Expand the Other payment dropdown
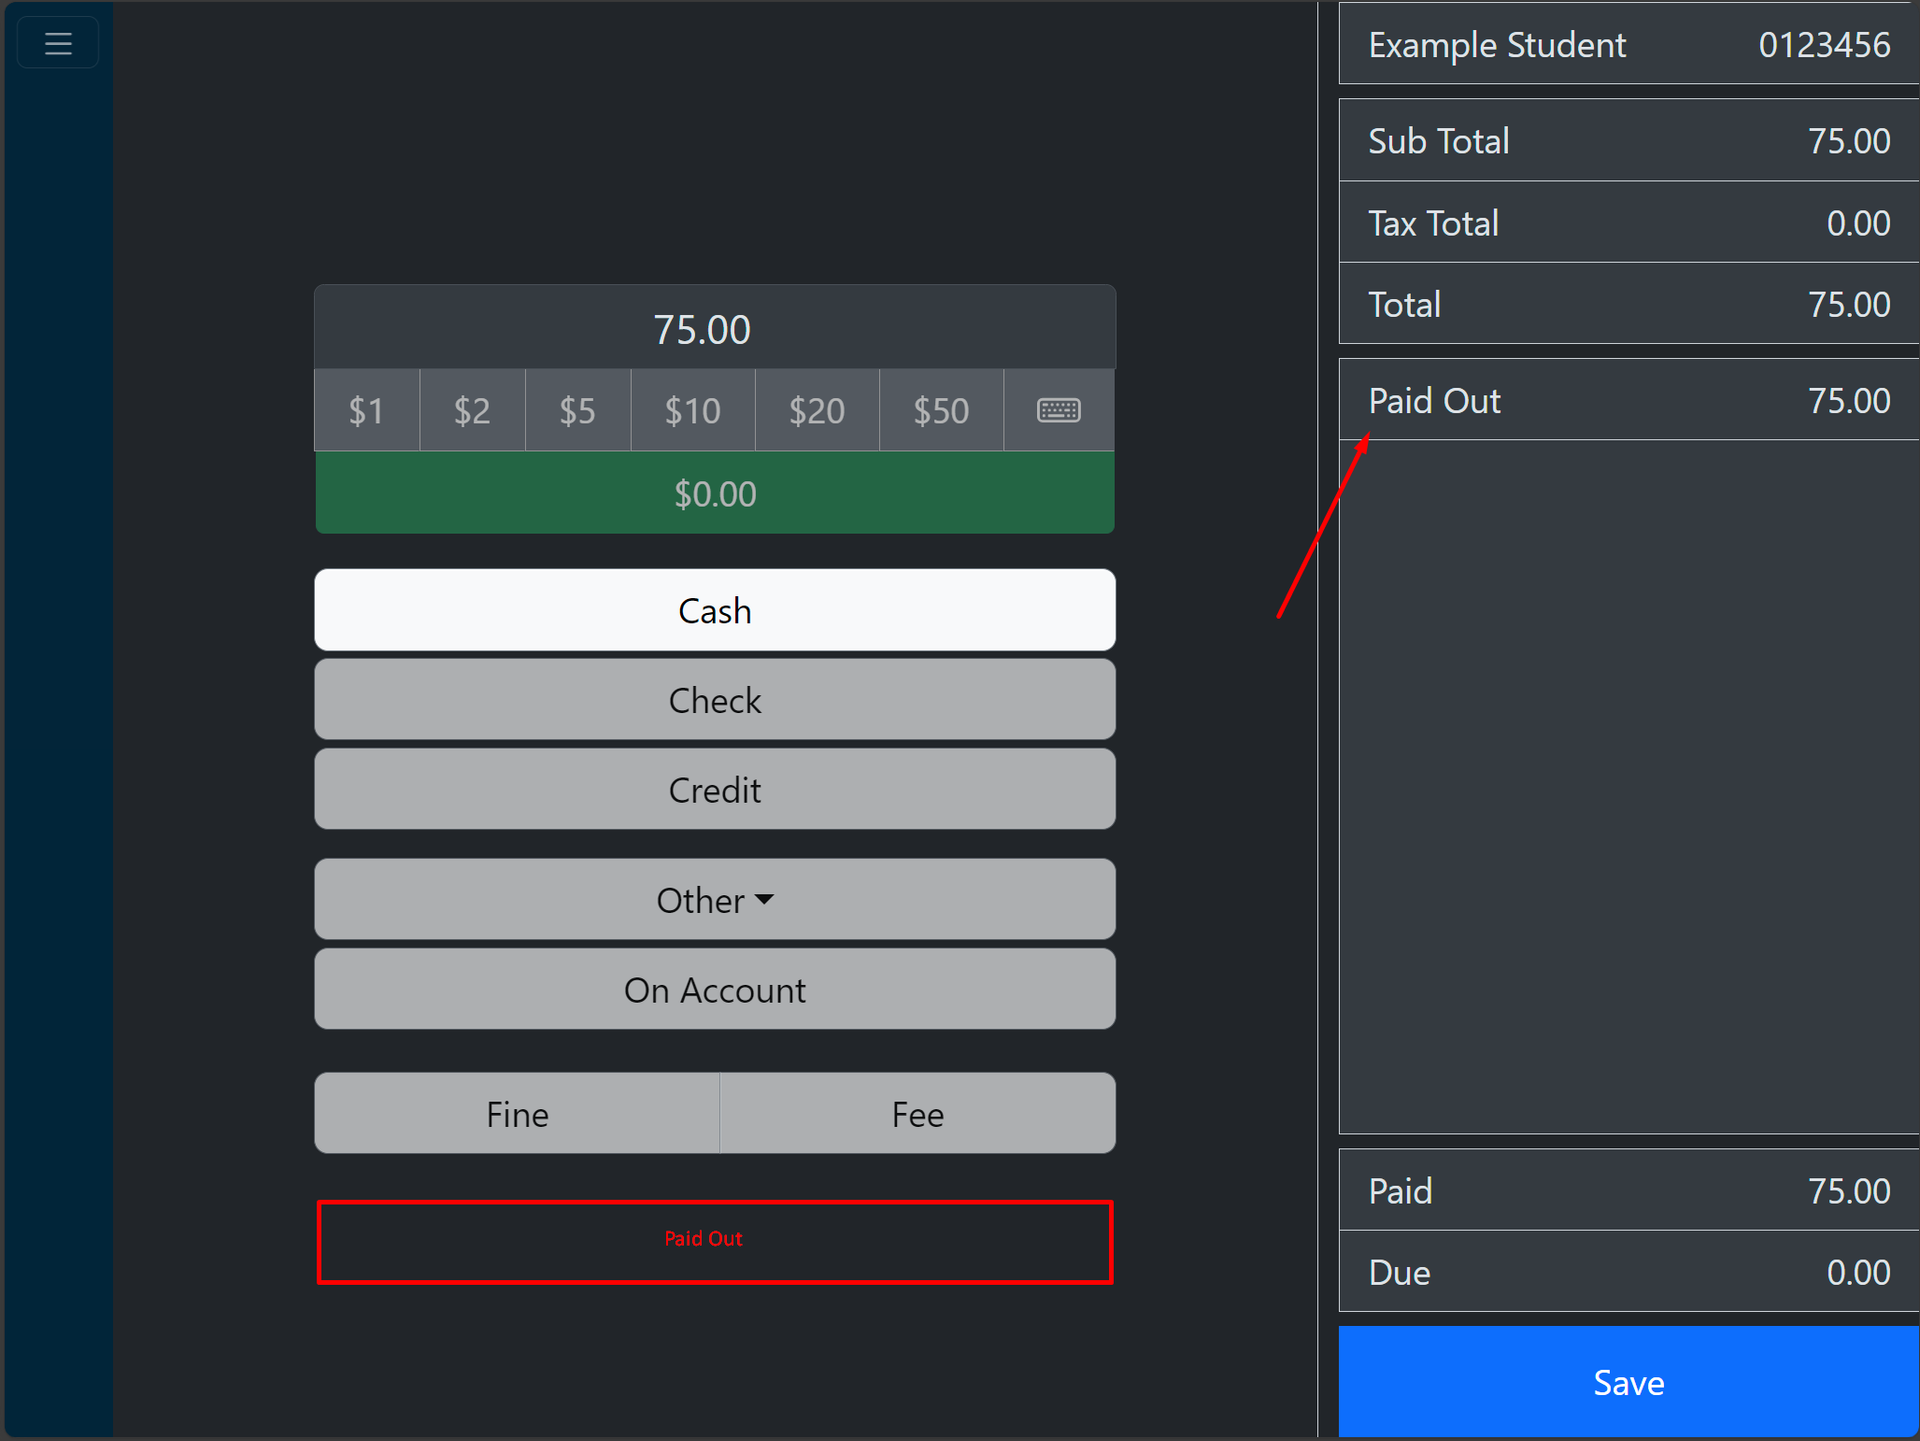 click(714, 900)
